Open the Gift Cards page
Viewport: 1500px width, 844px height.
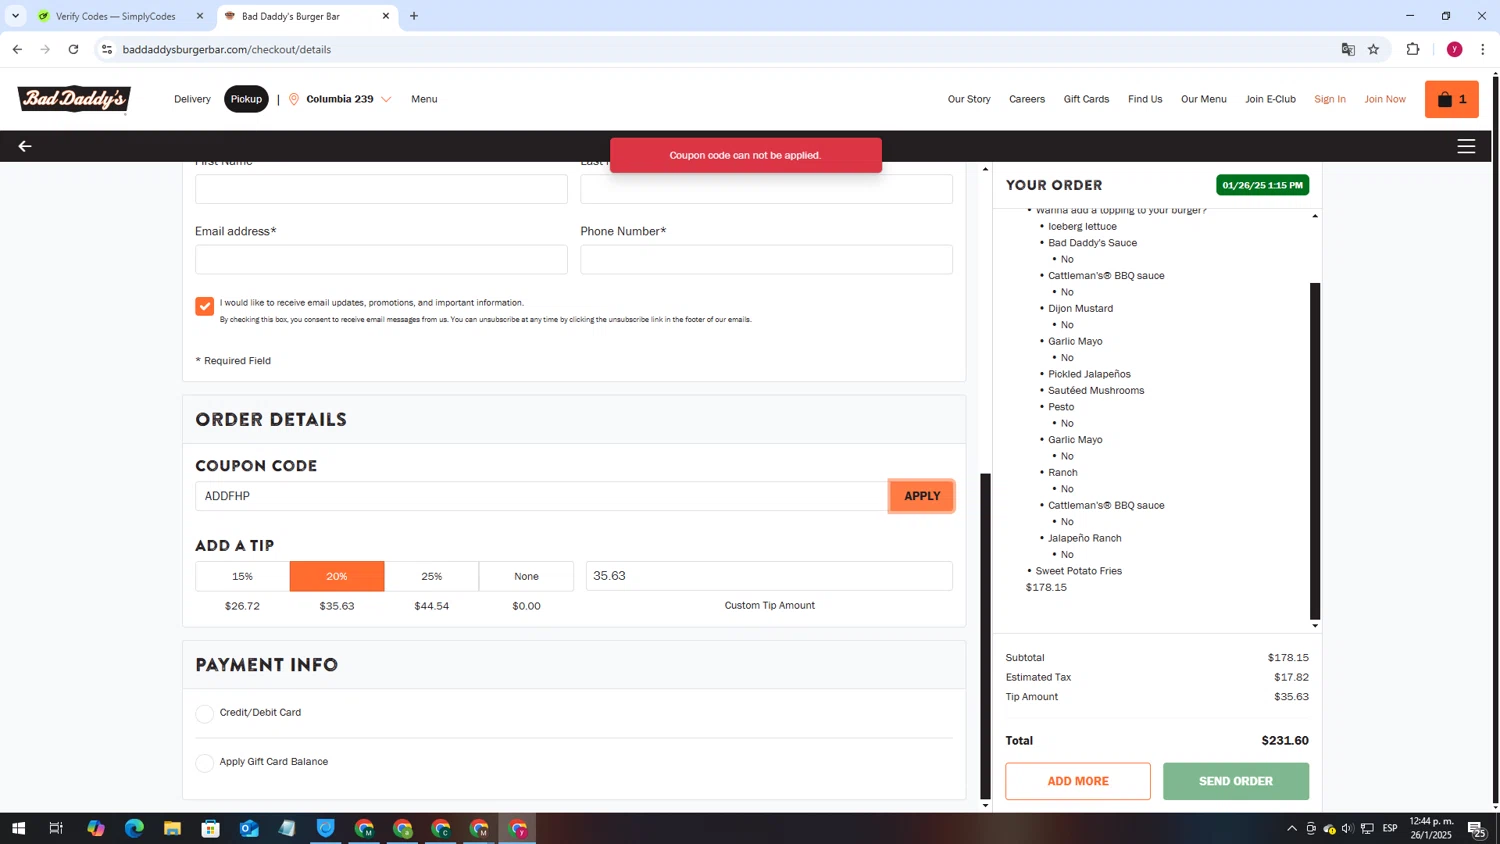point(1086,99)
